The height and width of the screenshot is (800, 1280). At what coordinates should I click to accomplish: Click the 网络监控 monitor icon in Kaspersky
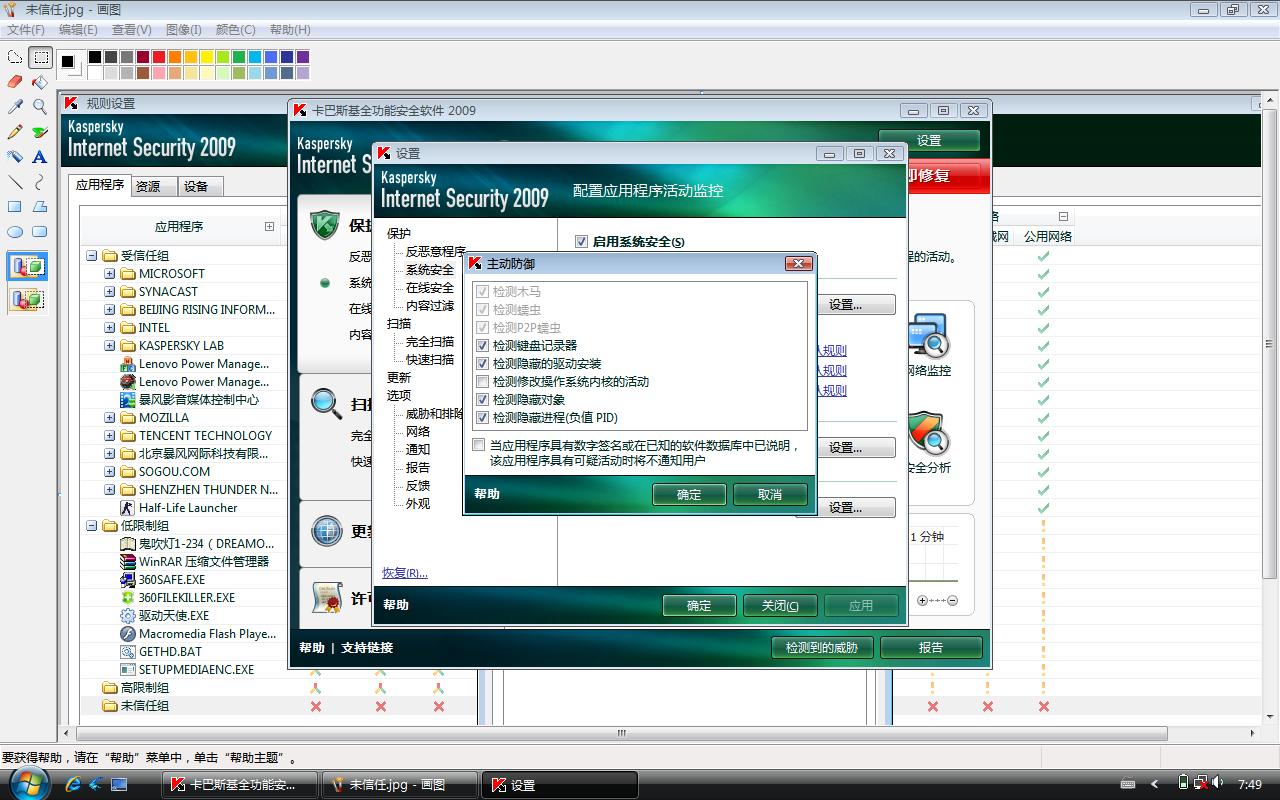(x=928, y=337)
